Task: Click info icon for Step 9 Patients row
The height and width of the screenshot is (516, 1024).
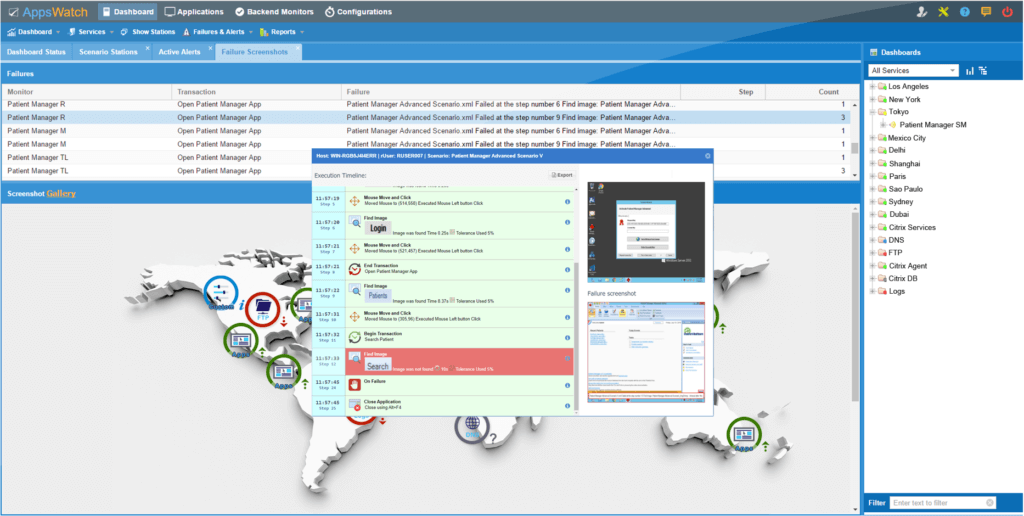Action: [x=567, y=290]
